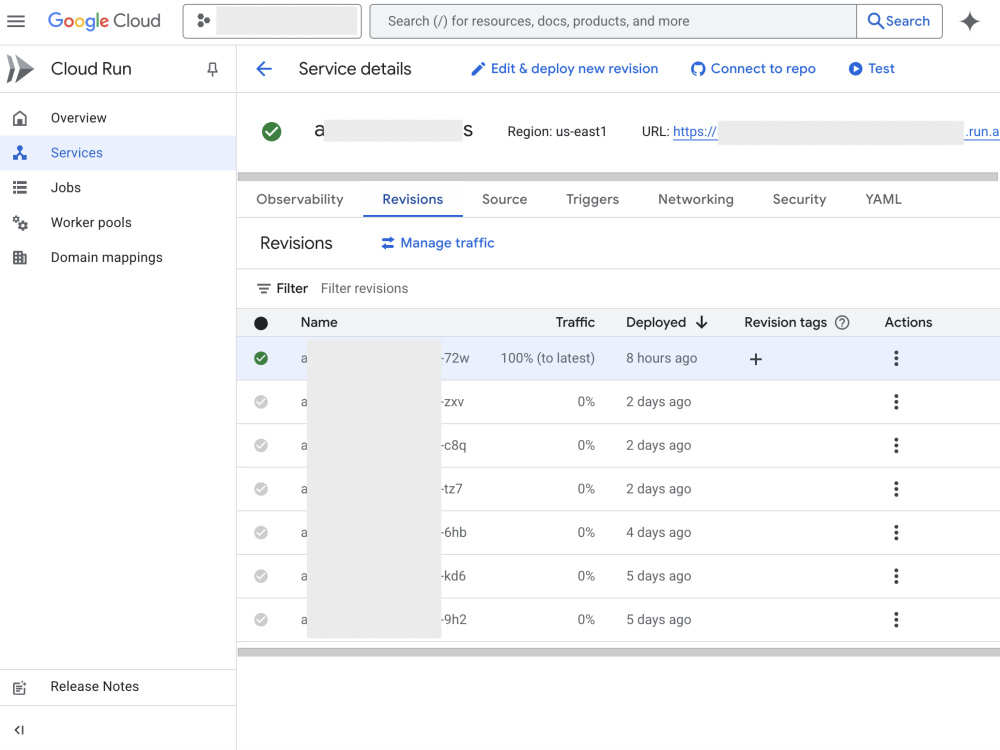Sort by Deployed column arrow
Viewport: 1000px width, 750px height.
pos(702,323)
